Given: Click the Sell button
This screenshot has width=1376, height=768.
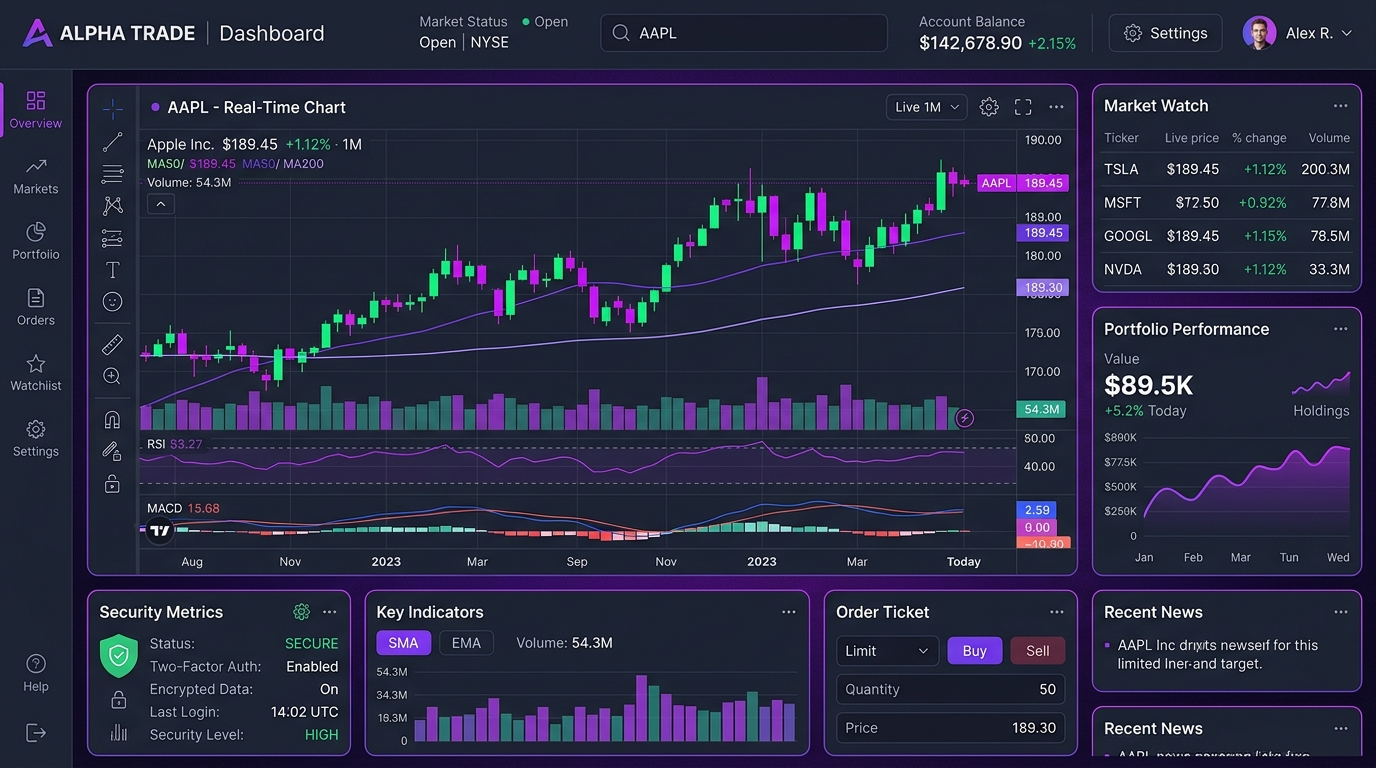Looking at the screenshot, I should pos(1038,651).
